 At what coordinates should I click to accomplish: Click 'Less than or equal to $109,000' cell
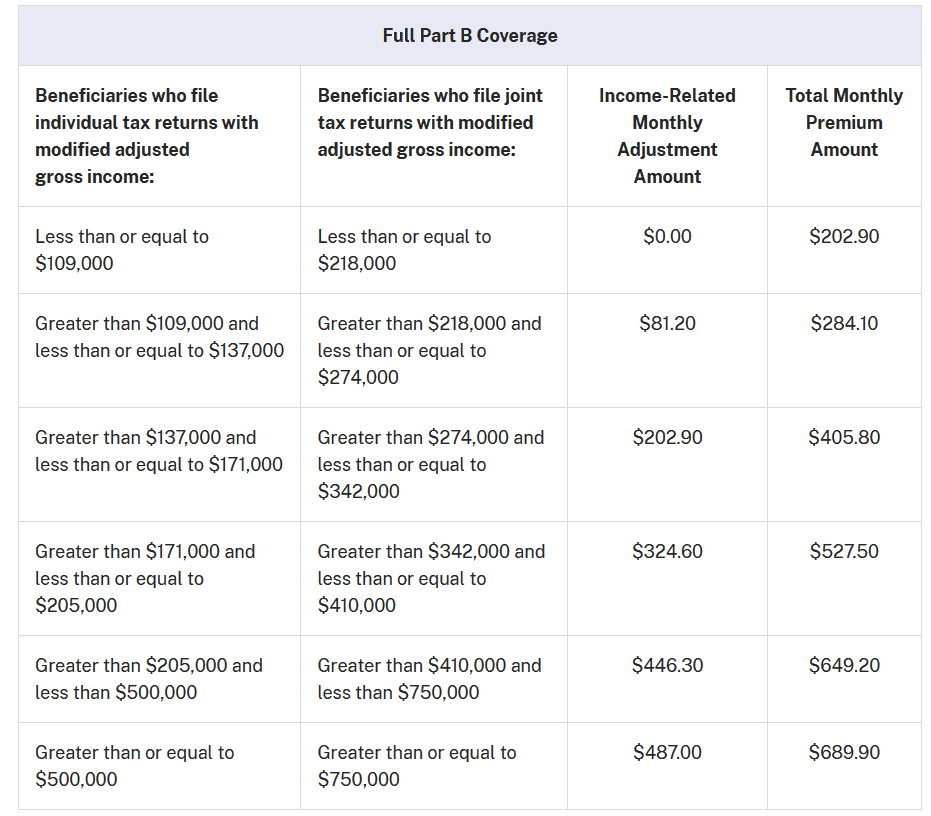tap(122, 250)
